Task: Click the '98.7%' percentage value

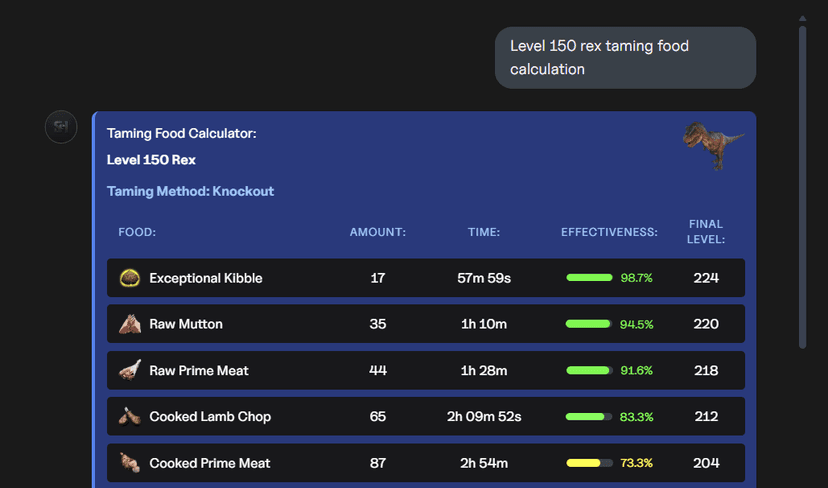Action: tap(636, 278)
